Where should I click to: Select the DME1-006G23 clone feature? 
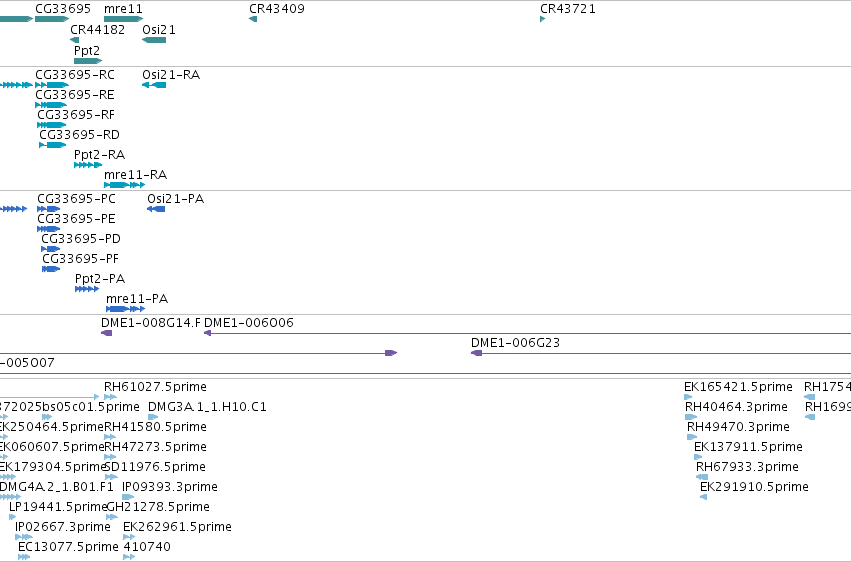click(661, 353)
